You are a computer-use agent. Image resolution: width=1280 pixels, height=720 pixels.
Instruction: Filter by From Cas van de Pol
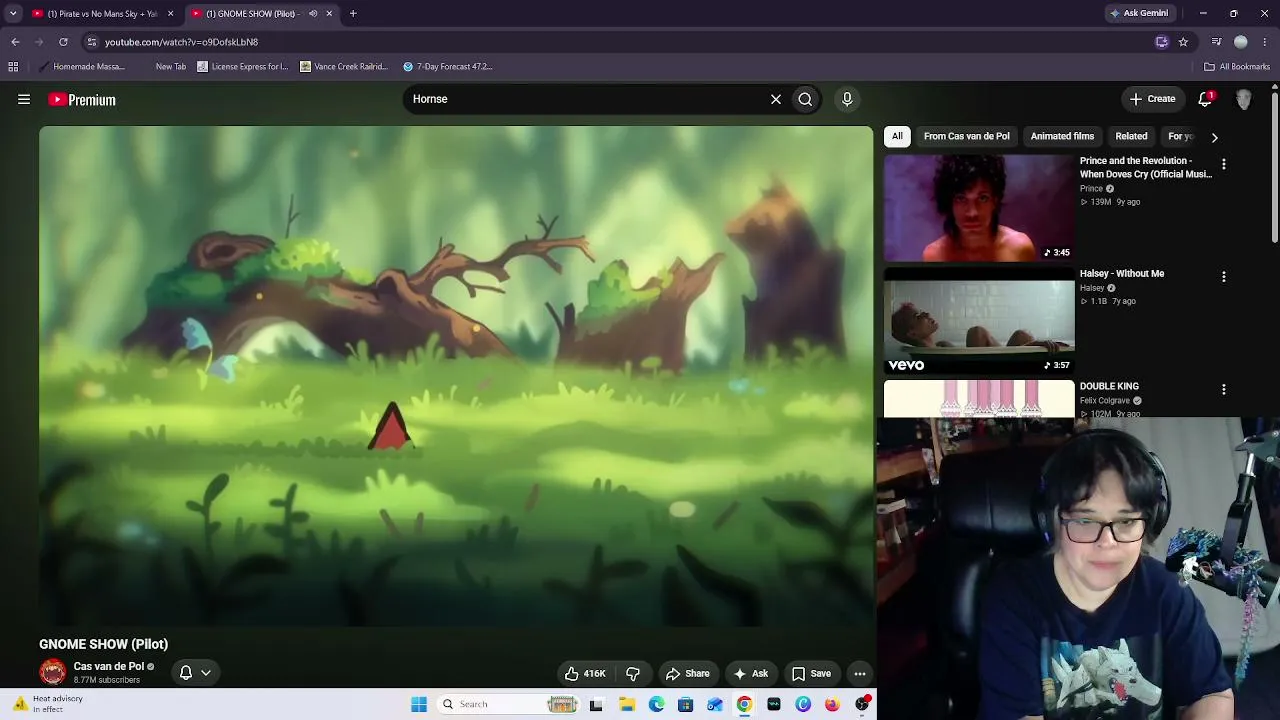966,136
